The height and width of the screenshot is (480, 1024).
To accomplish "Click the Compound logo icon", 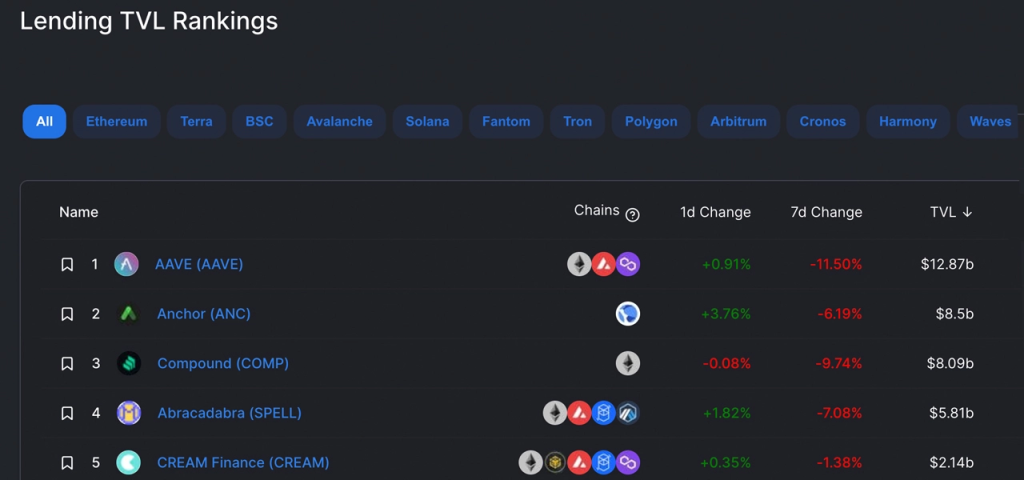I will point(129,364).
